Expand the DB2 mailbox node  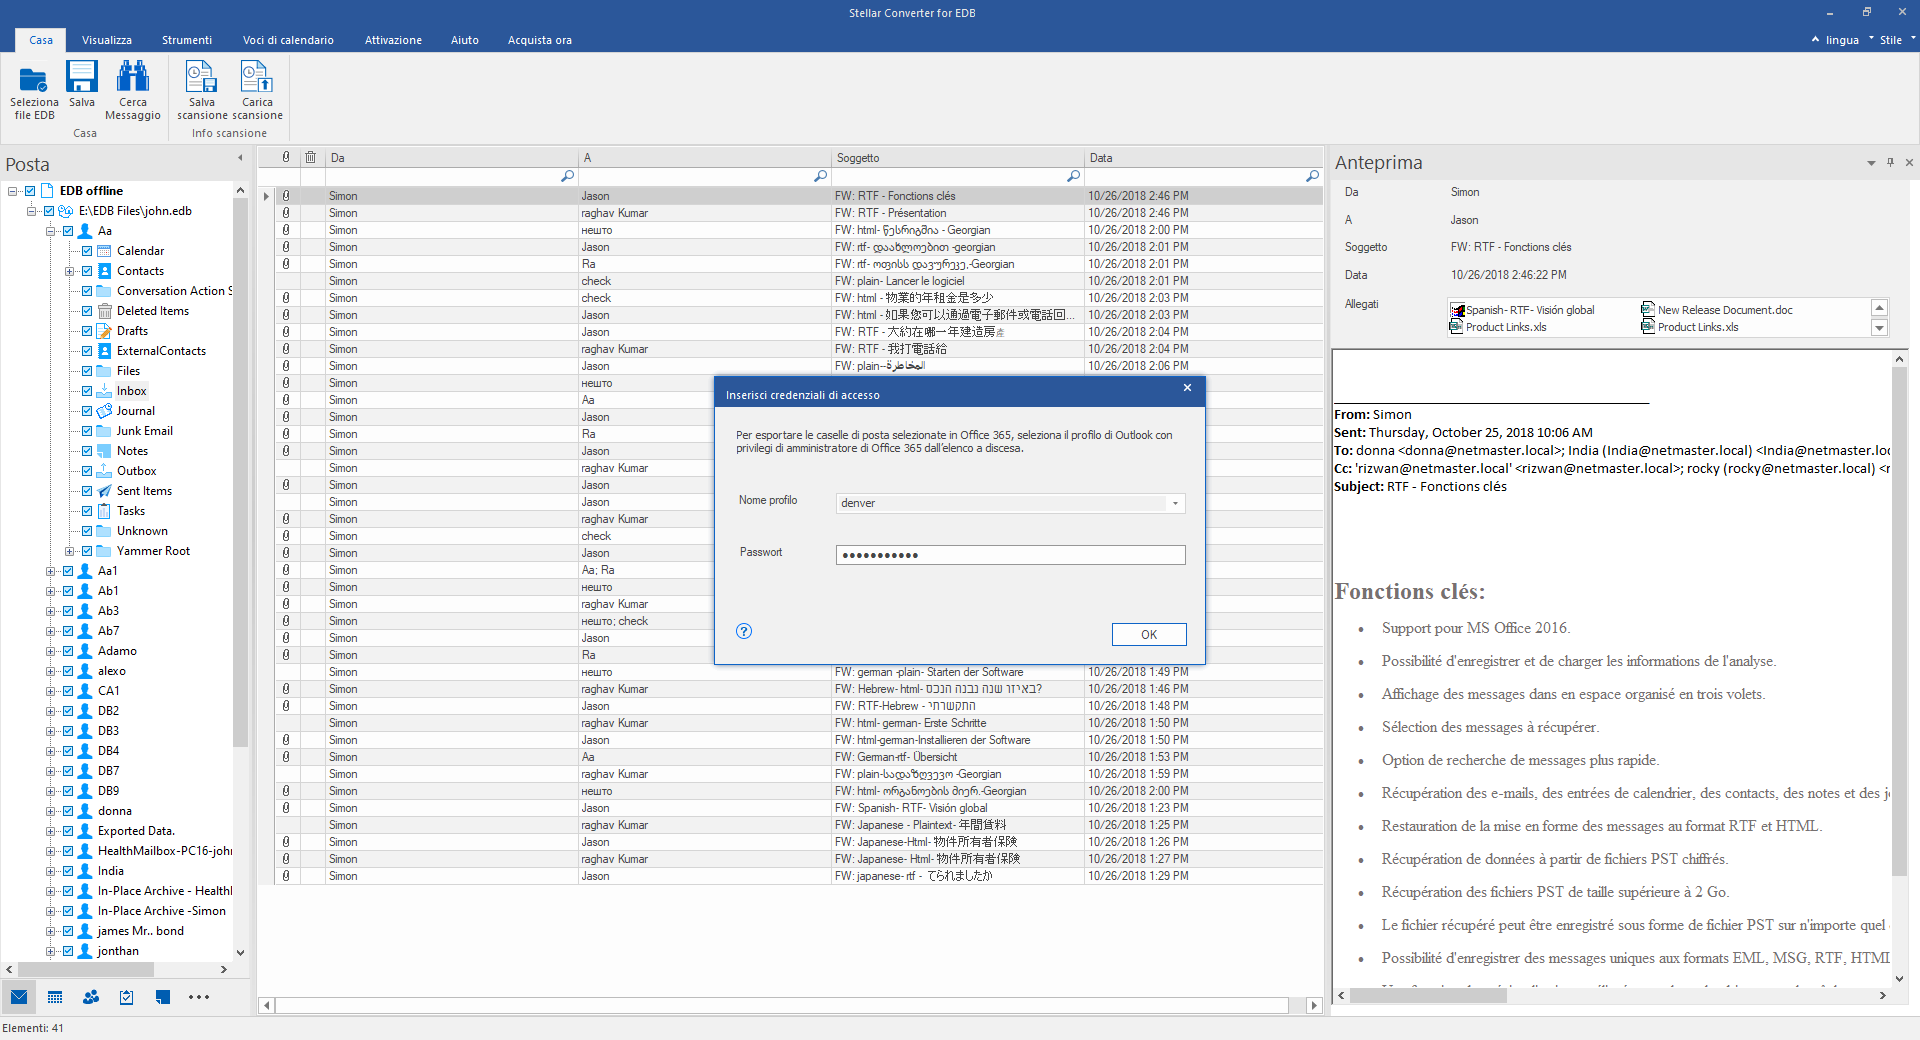(x=50, y=711)
